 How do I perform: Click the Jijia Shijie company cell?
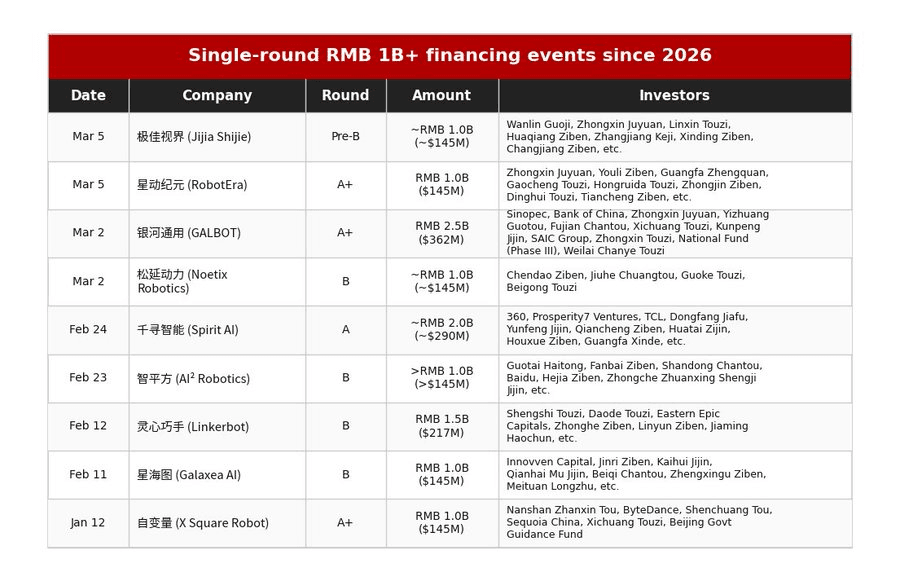[194, 137]
